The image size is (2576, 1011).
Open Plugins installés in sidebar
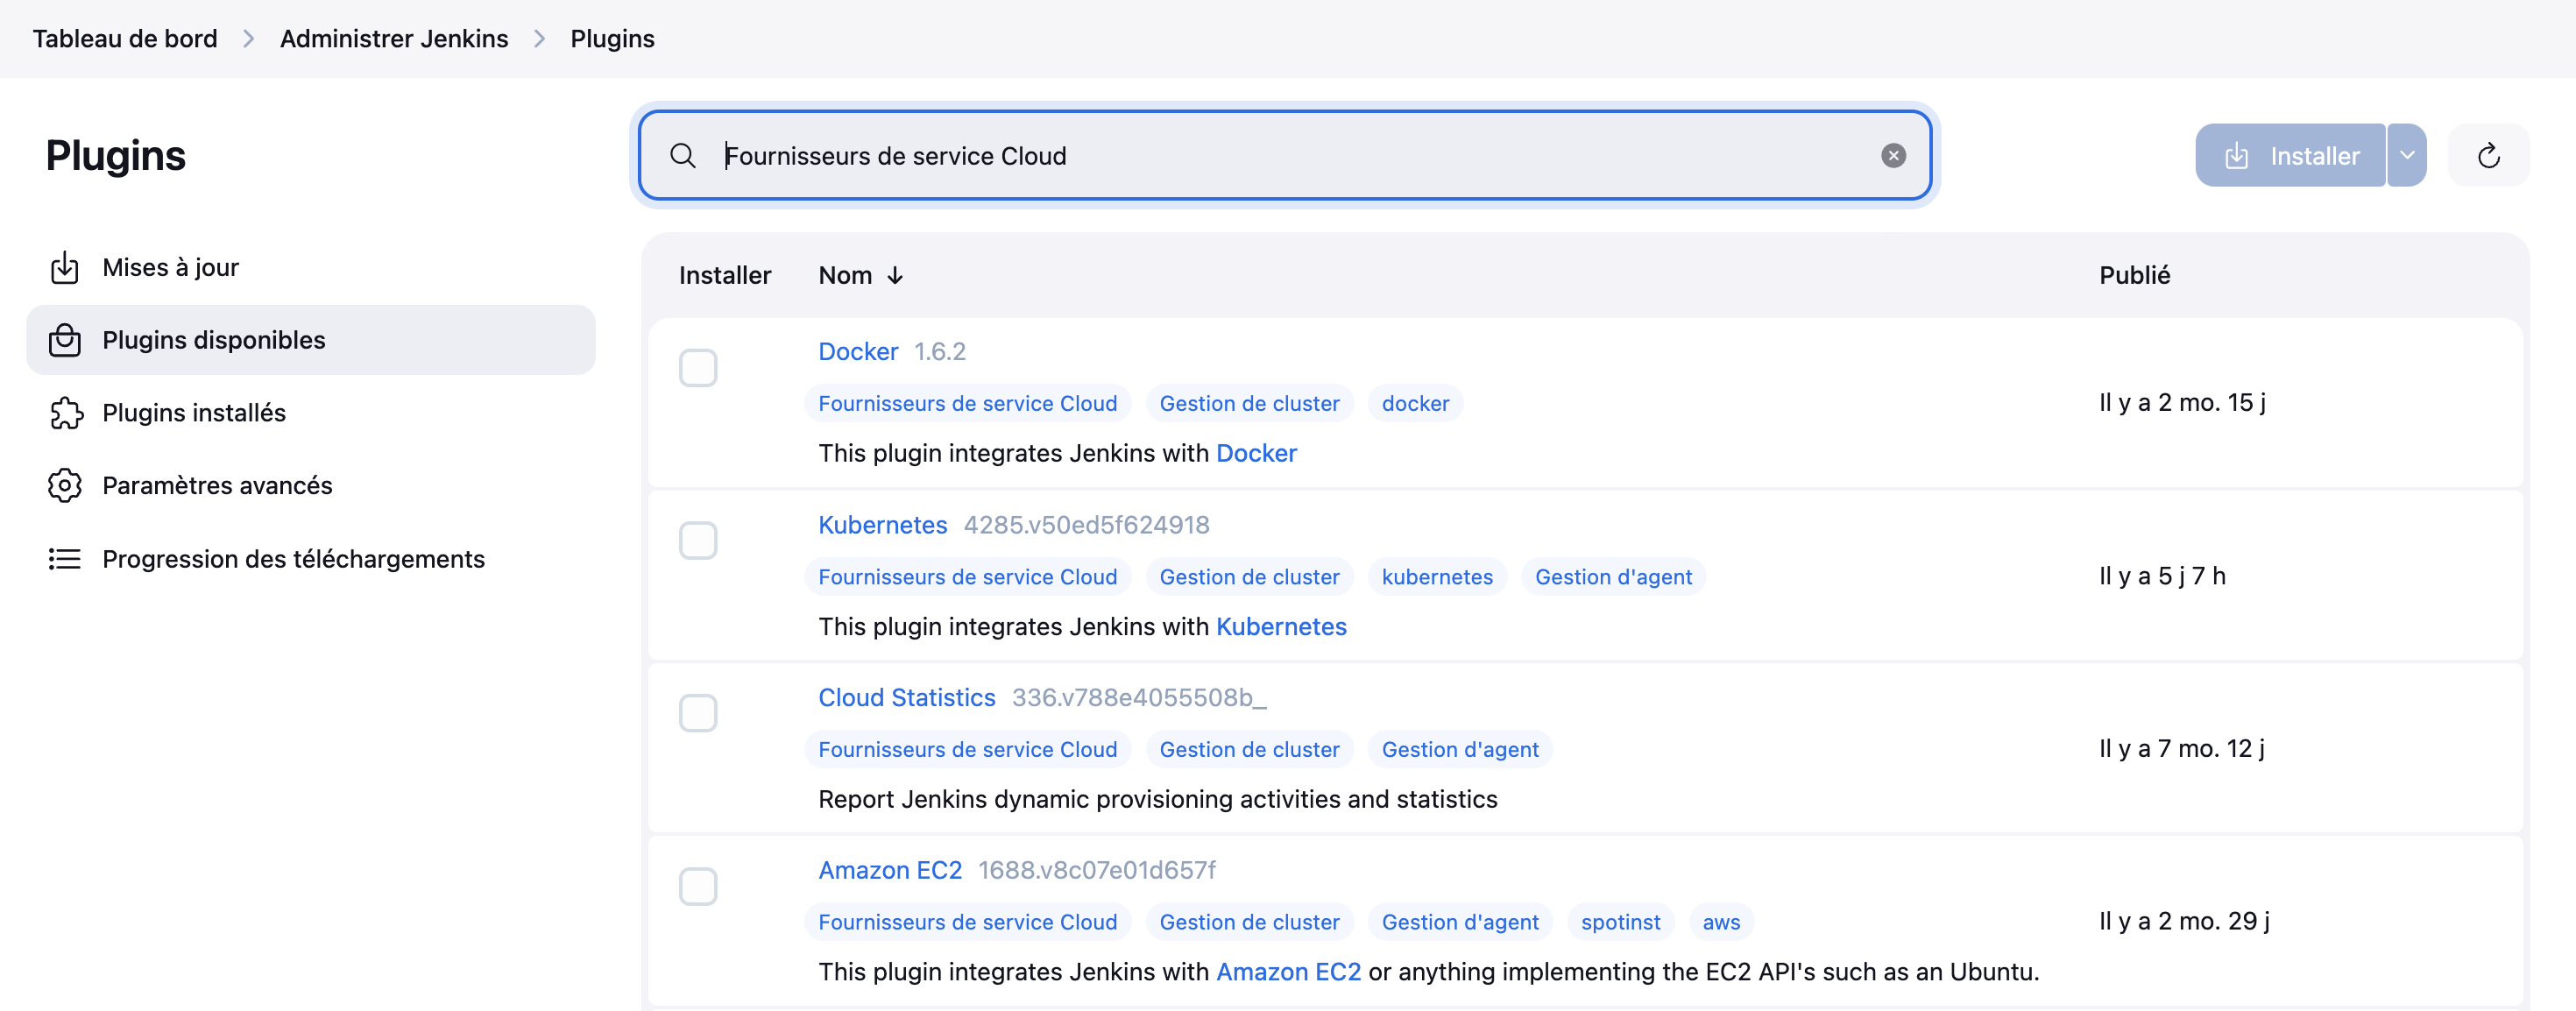[x=194, y=413]
